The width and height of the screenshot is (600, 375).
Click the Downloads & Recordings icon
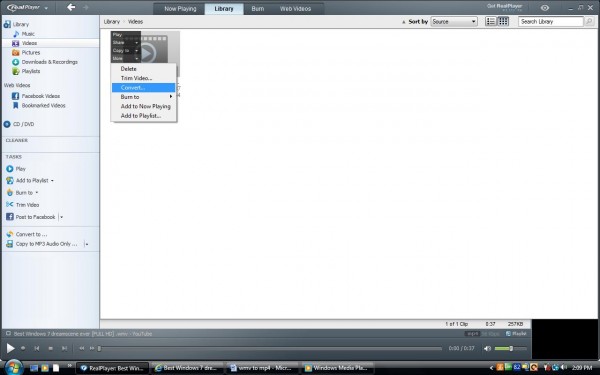click(15, 62)
